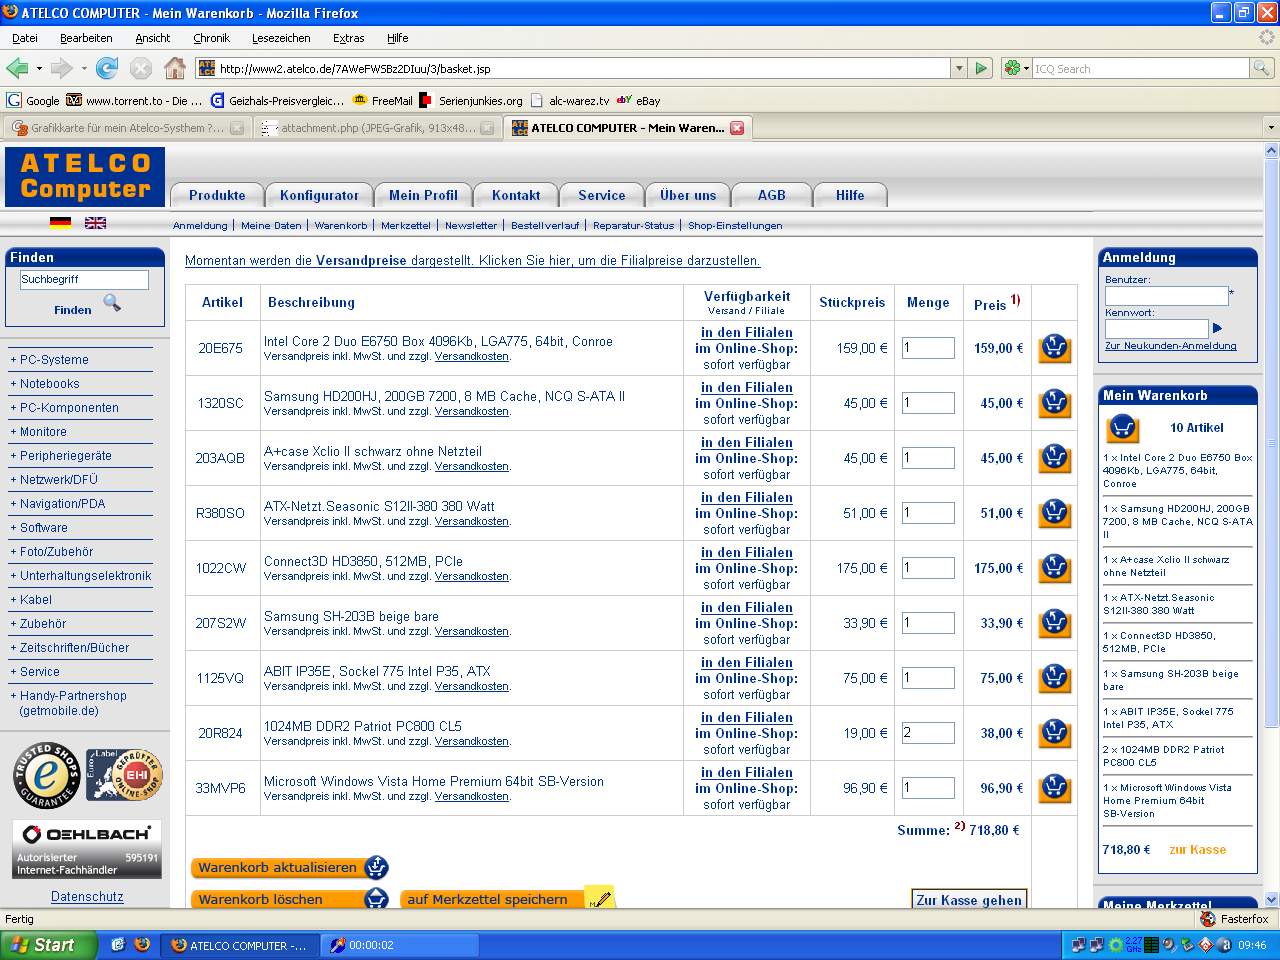Click the blue login arrow next to Kennwort

[1217, 328]
